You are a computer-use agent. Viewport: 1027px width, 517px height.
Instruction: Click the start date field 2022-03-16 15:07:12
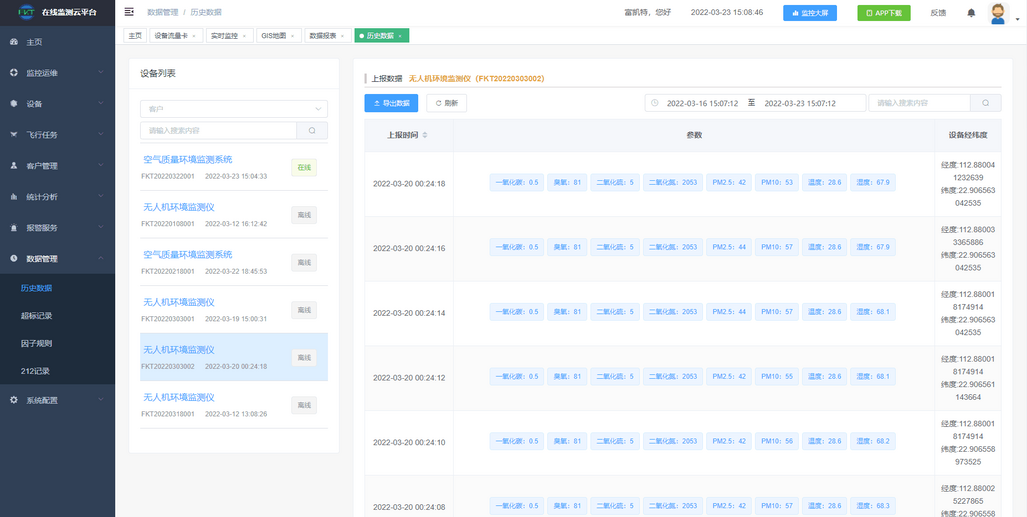(701, 103)
